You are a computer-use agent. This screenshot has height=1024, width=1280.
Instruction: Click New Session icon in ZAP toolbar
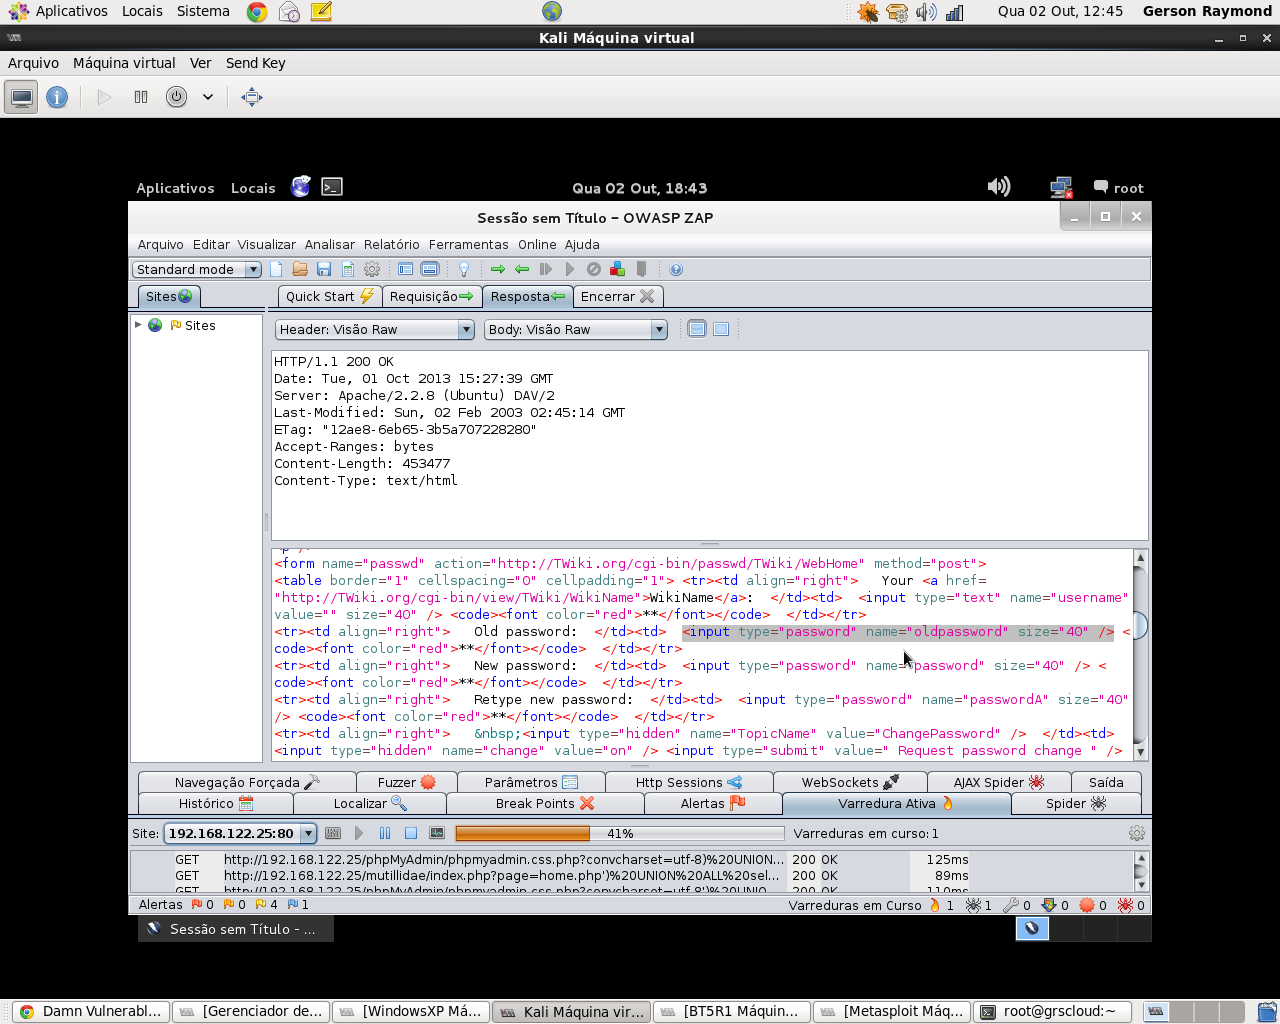(x=276, y=269)
